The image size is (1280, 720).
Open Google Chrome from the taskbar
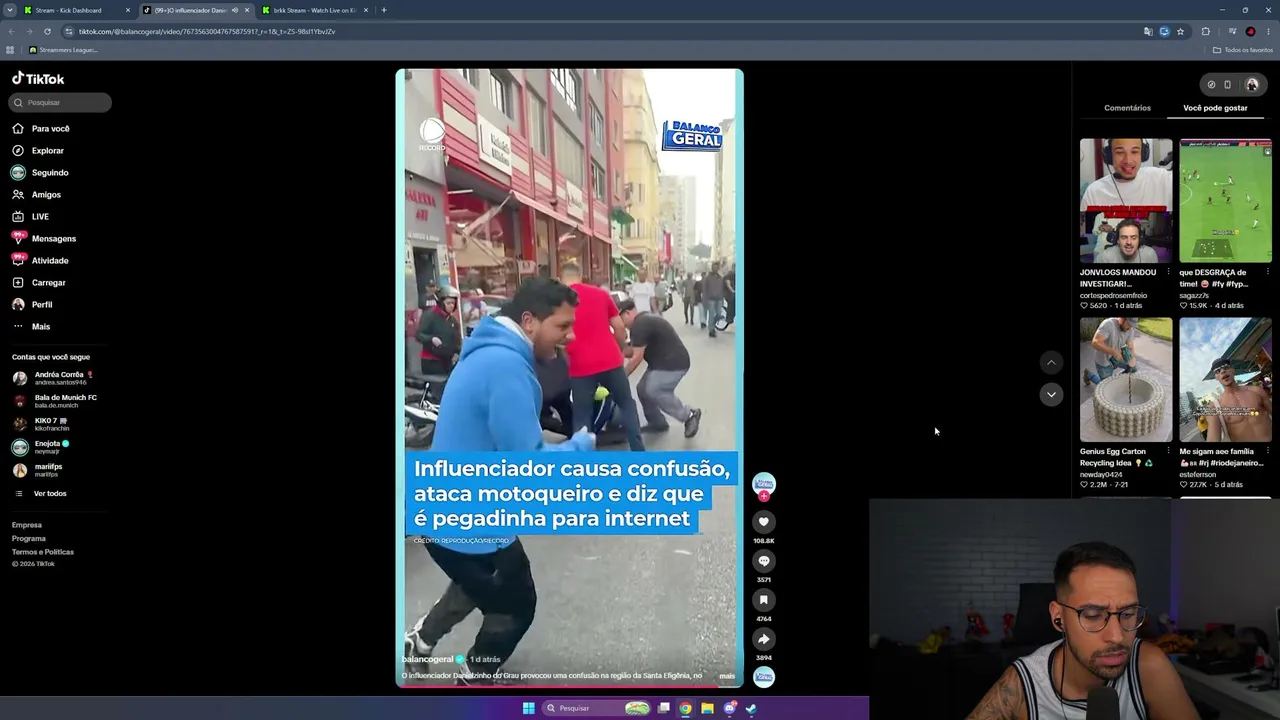click(x=685, y=708)
